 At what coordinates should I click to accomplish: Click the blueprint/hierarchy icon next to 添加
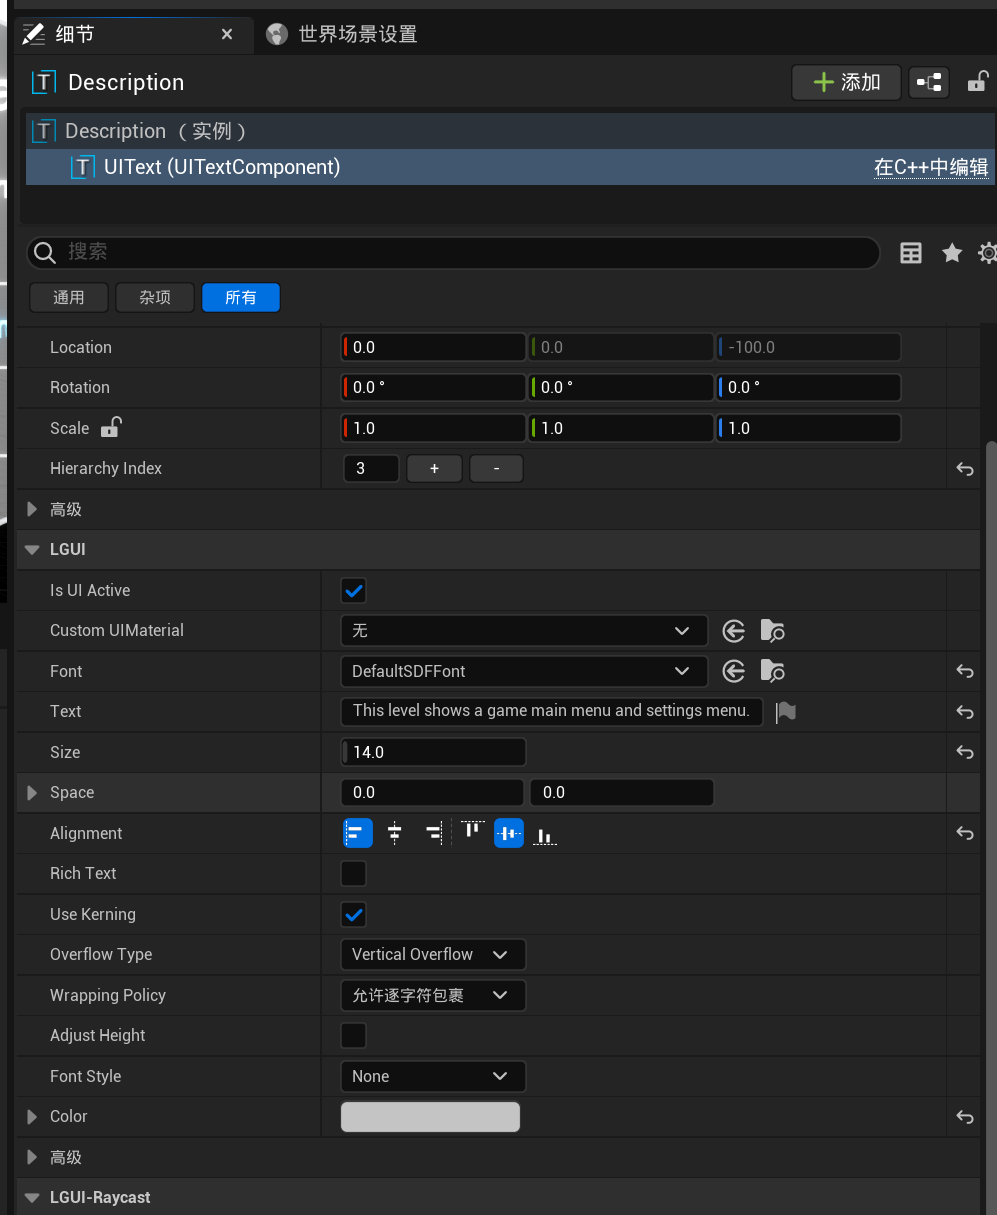point(929,83)
